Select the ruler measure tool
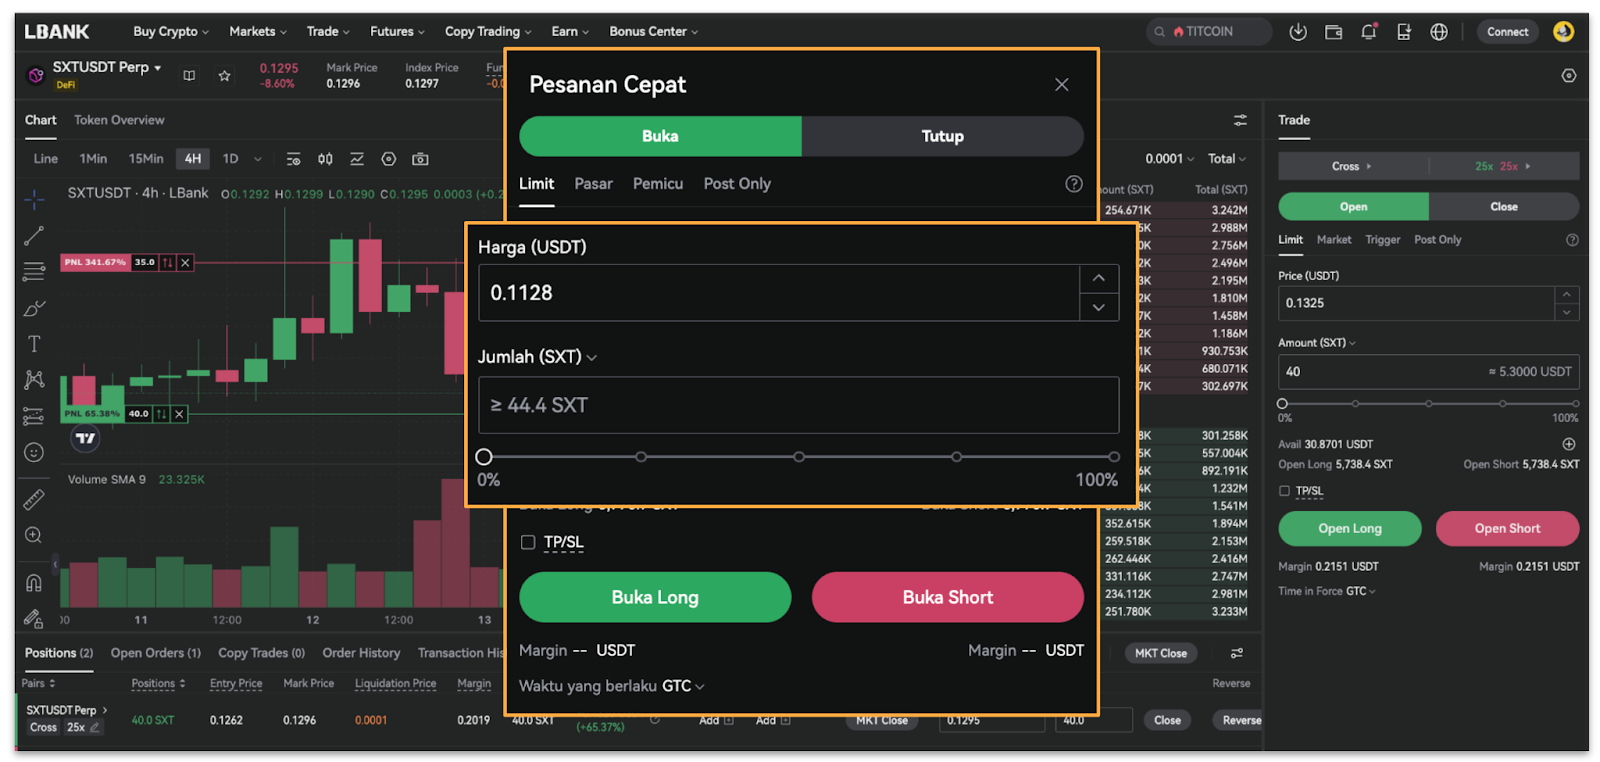This screenshot has height=762, width=1600. point(34,499)
